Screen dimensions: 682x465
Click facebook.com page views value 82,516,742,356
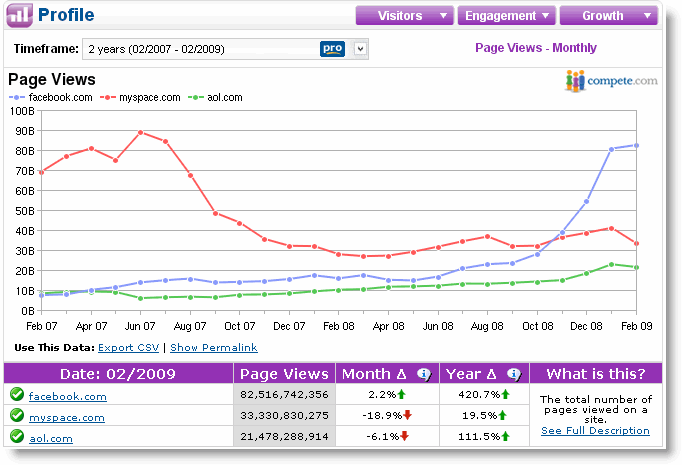(x=284, y=395)
